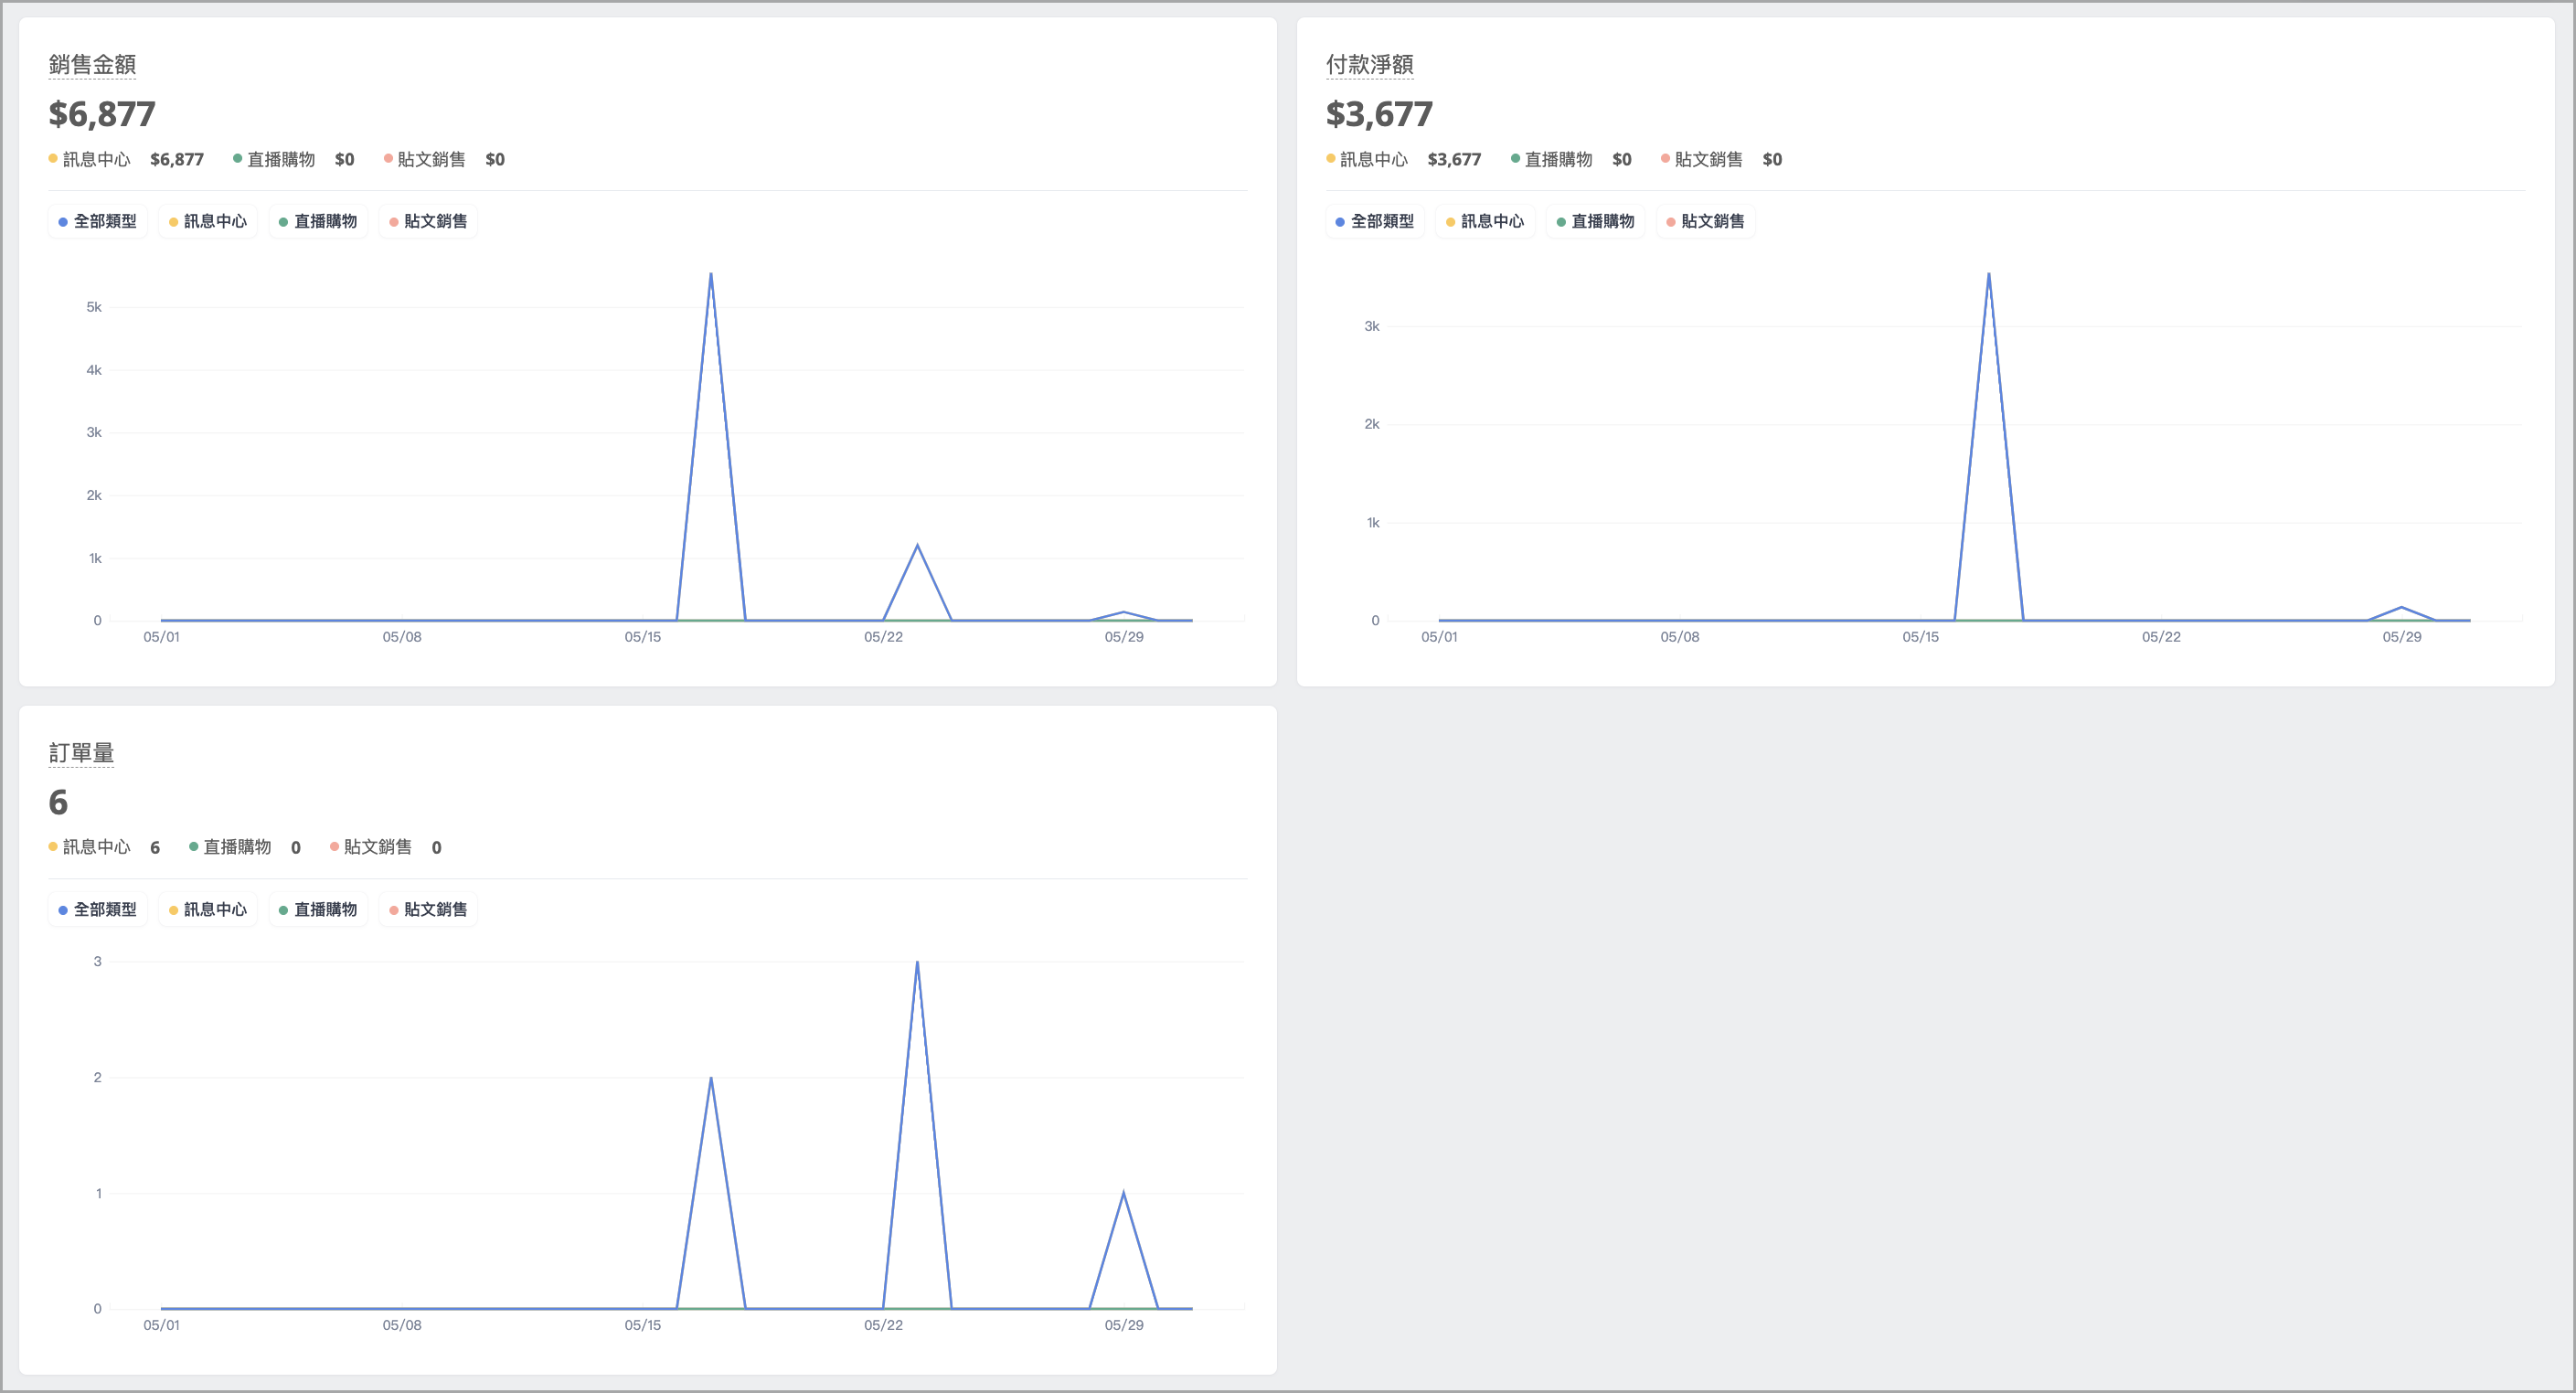The height and width of the screenshot is (1393, 2576).
Task: Click the 付款淨額 card title
Action: click(1370, 65)
